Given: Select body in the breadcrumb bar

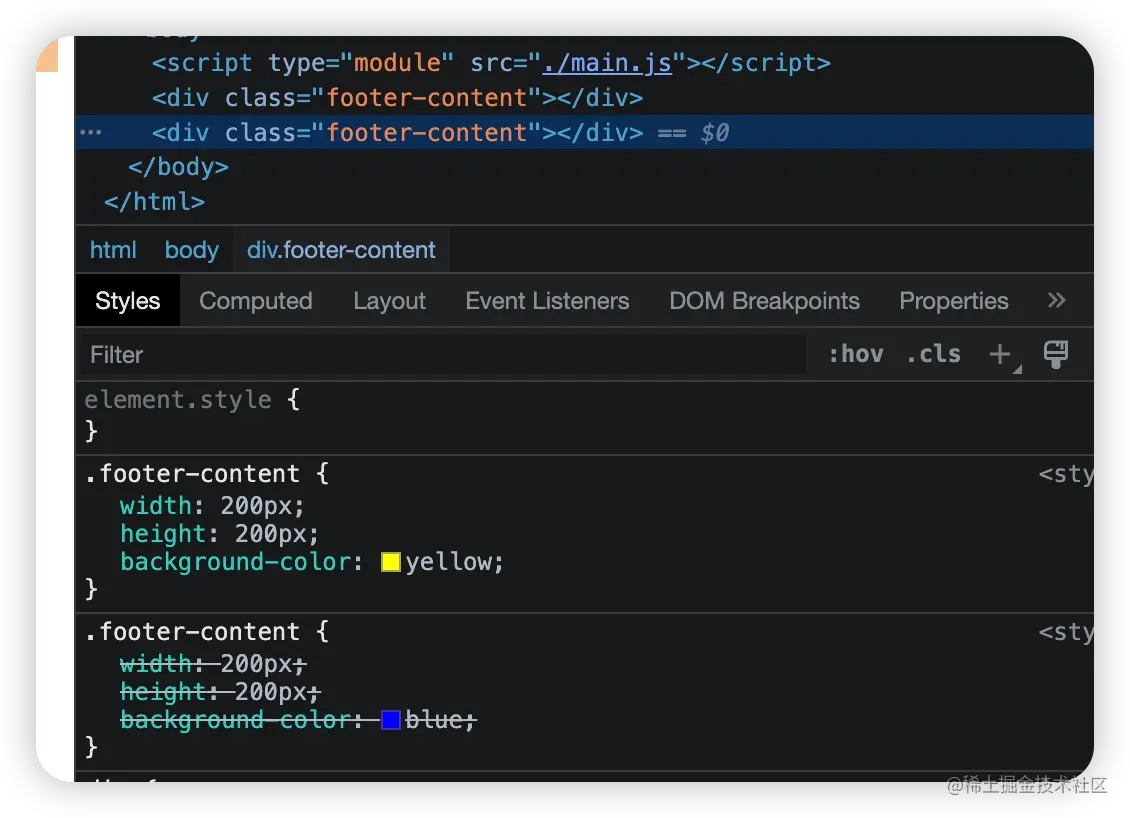Looking at the screenshot, I should pos(192,250).
